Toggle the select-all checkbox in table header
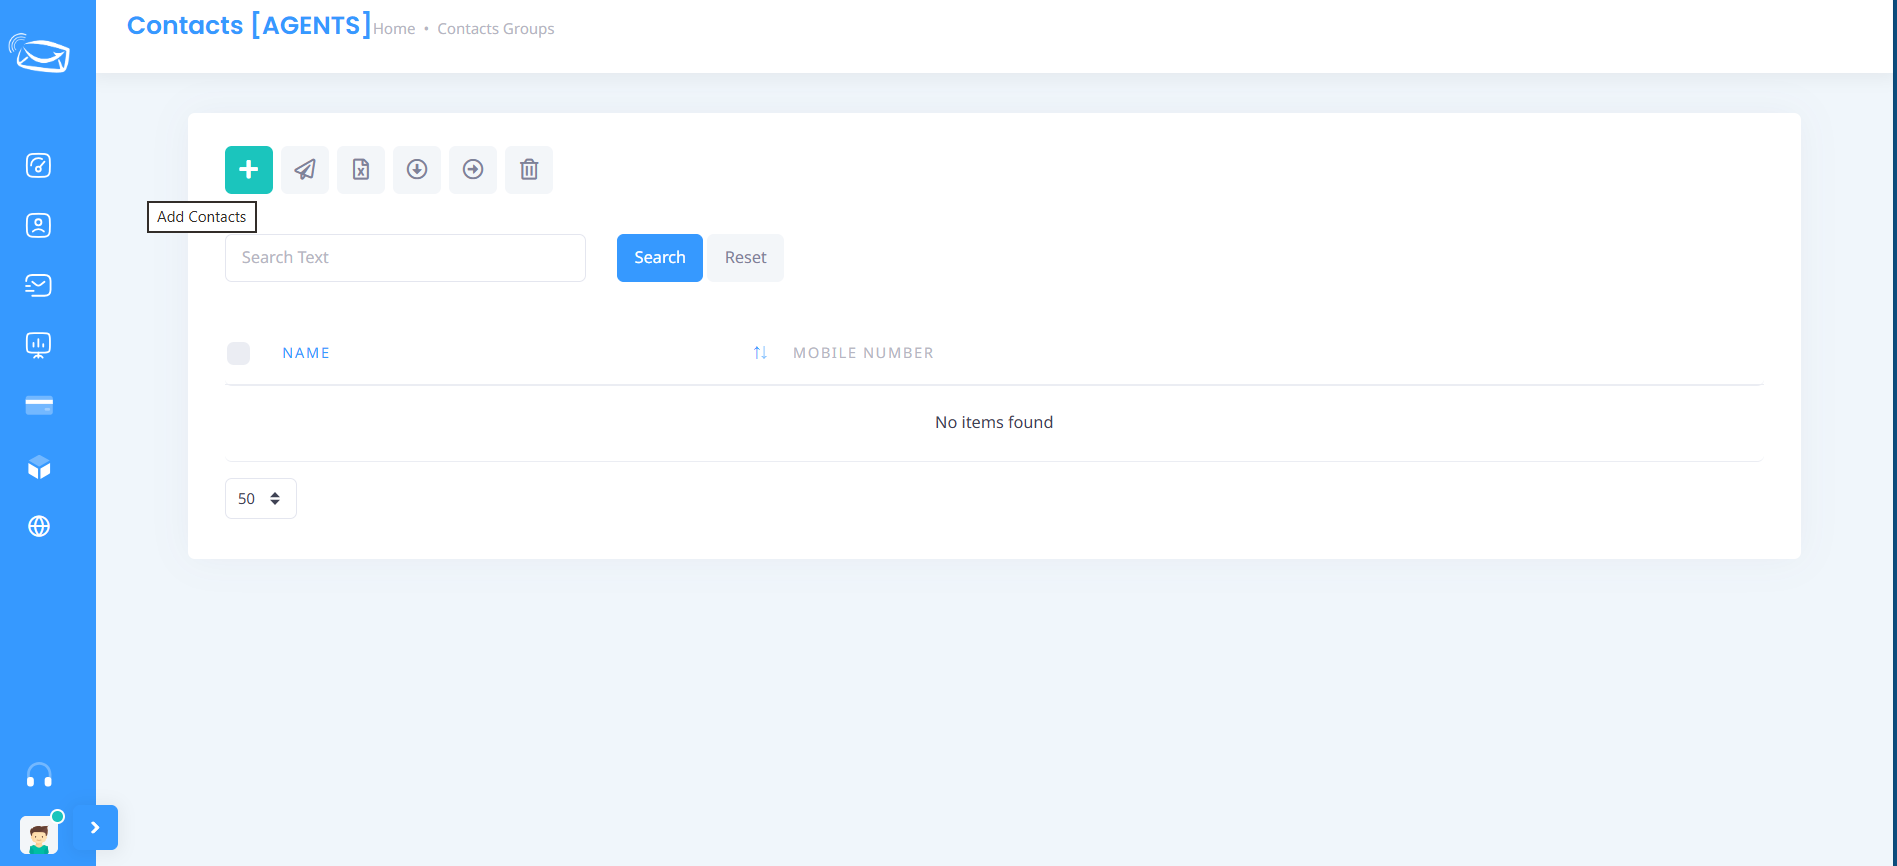1897x866 pixels. point(238,353)
